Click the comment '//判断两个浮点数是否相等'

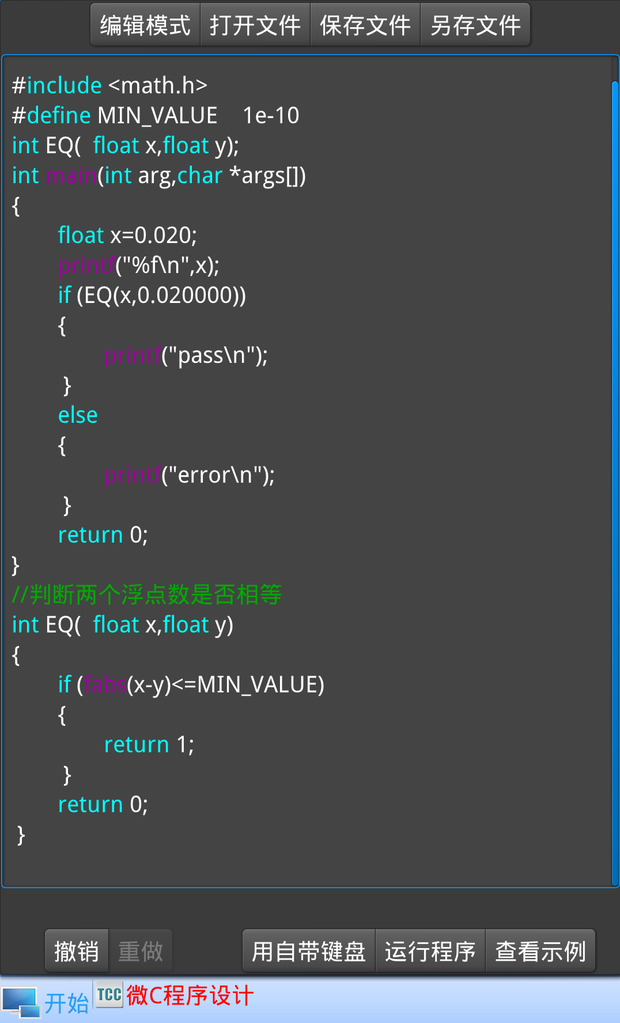coord(147,595)
